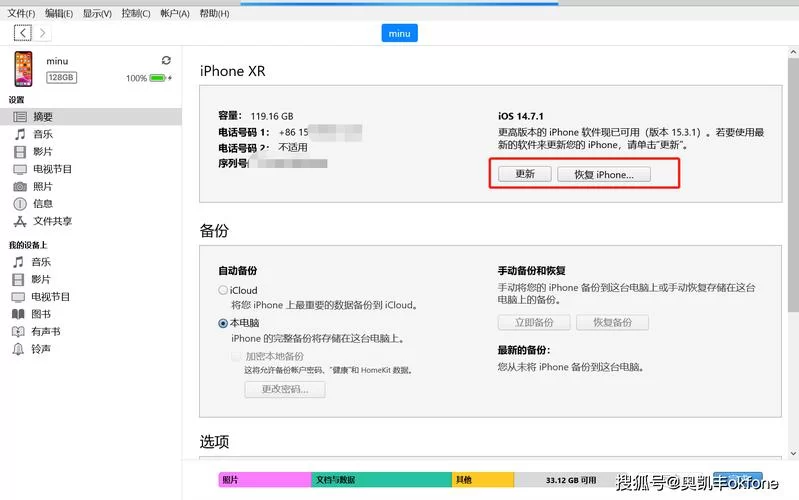
Task: Click the scrollbar down arrow
Action: [x=793, y=453]
